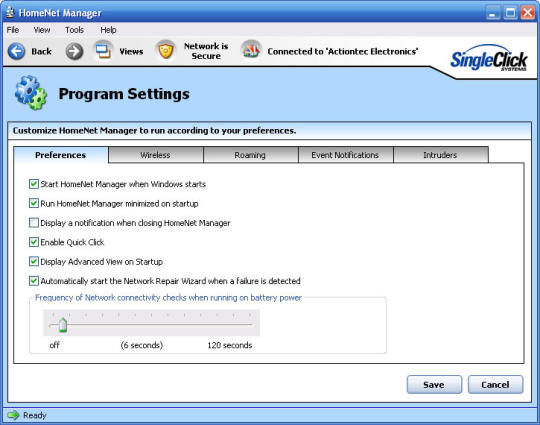
Task: Click the 'off' slider label
Action: coord(54,345)
